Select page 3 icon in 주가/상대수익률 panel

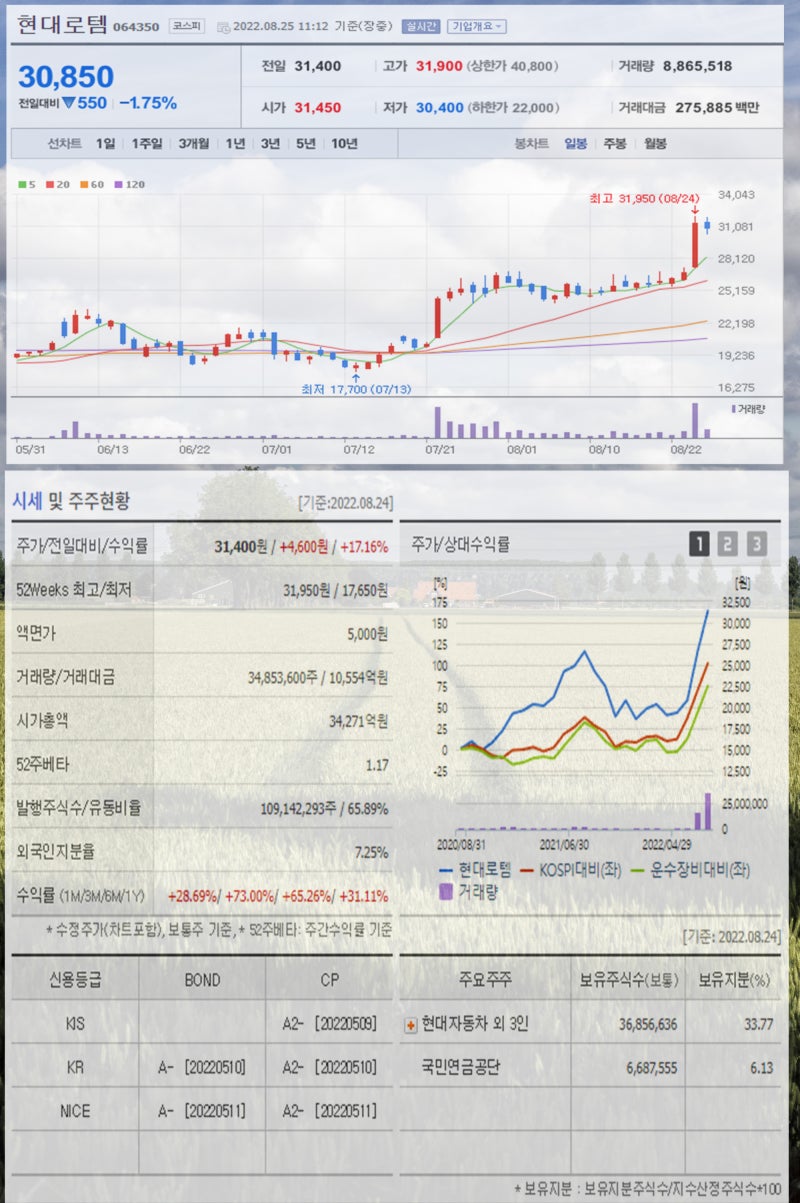point(757,544)
